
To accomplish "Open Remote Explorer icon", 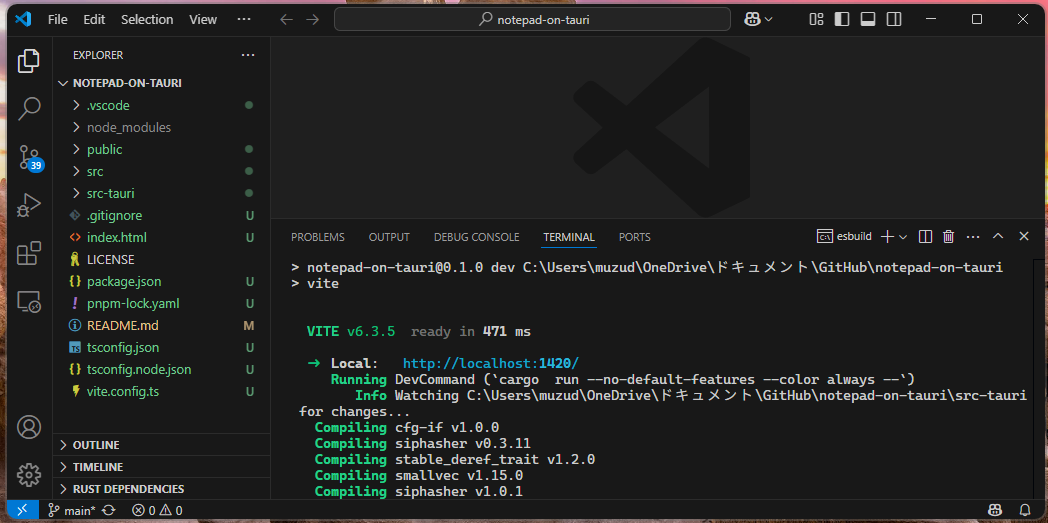I will click(29, 302).
